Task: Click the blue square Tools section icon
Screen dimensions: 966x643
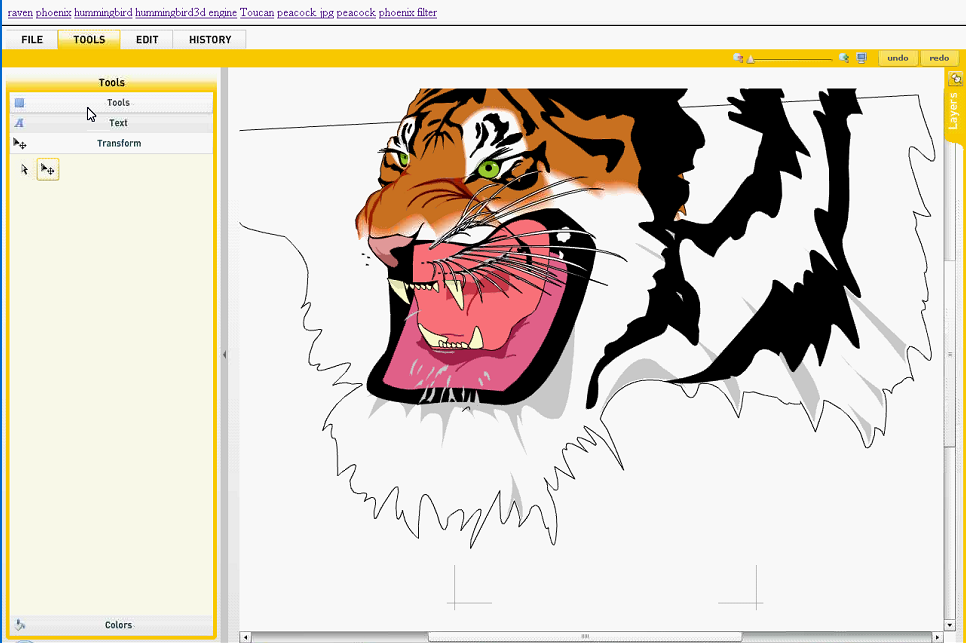Action: 20,103
